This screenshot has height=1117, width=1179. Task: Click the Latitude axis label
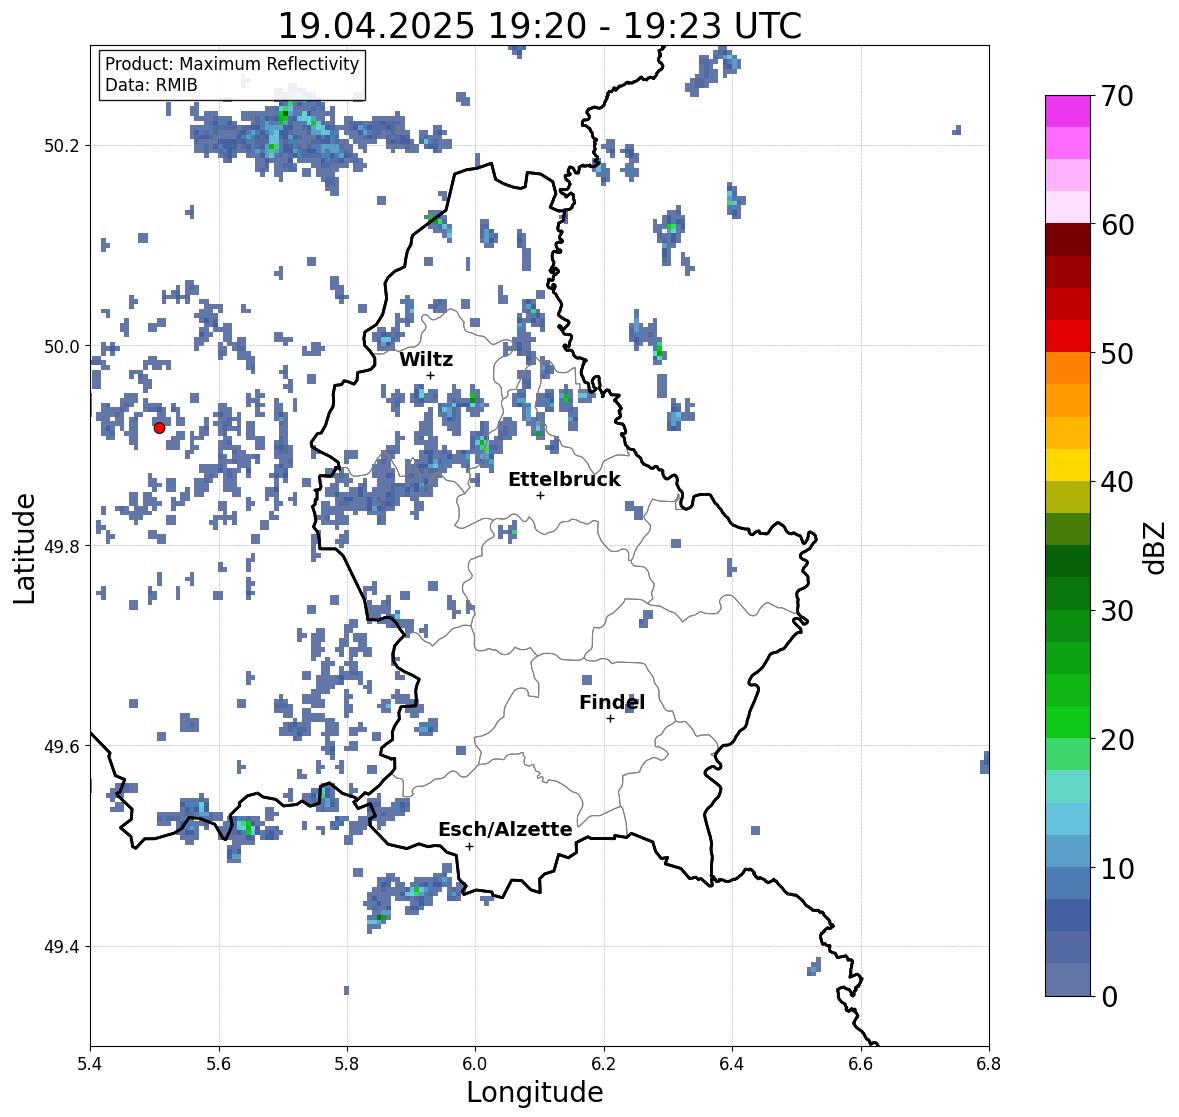pyautogui.click(x=24, y=548)
